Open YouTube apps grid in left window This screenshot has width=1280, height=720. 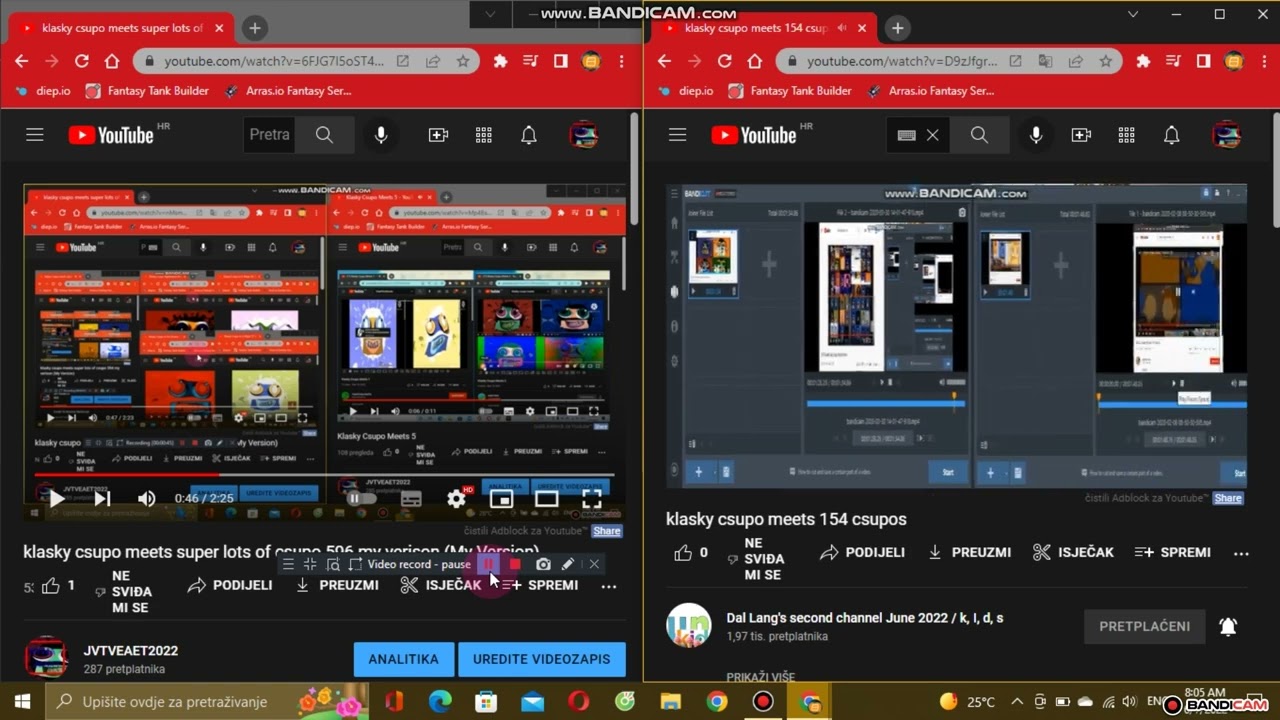point(484,135)
